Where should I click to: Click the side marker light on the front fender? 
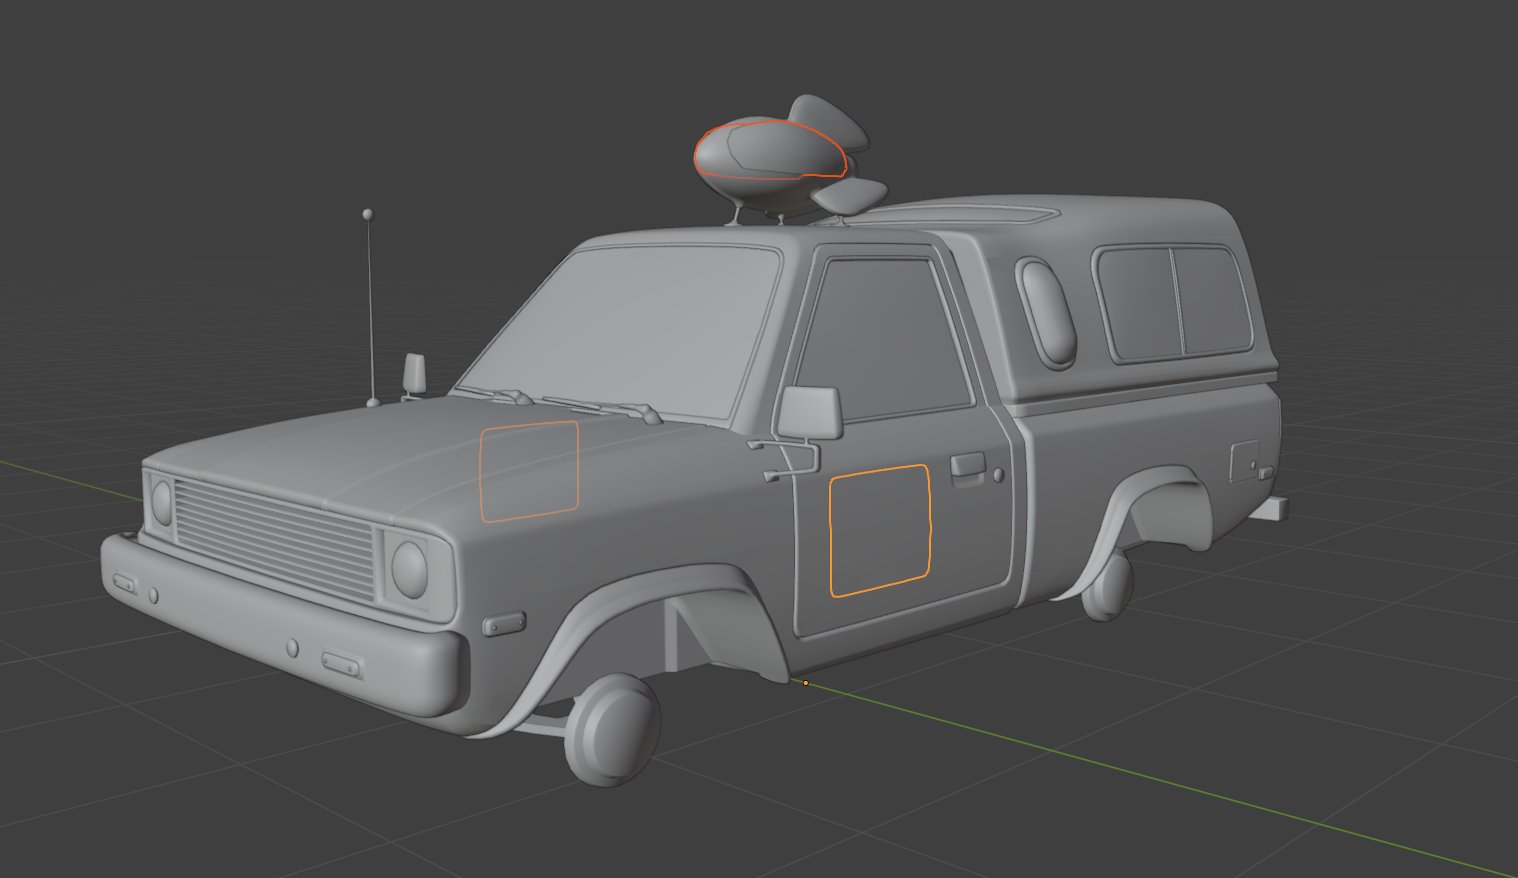point(503,625)
